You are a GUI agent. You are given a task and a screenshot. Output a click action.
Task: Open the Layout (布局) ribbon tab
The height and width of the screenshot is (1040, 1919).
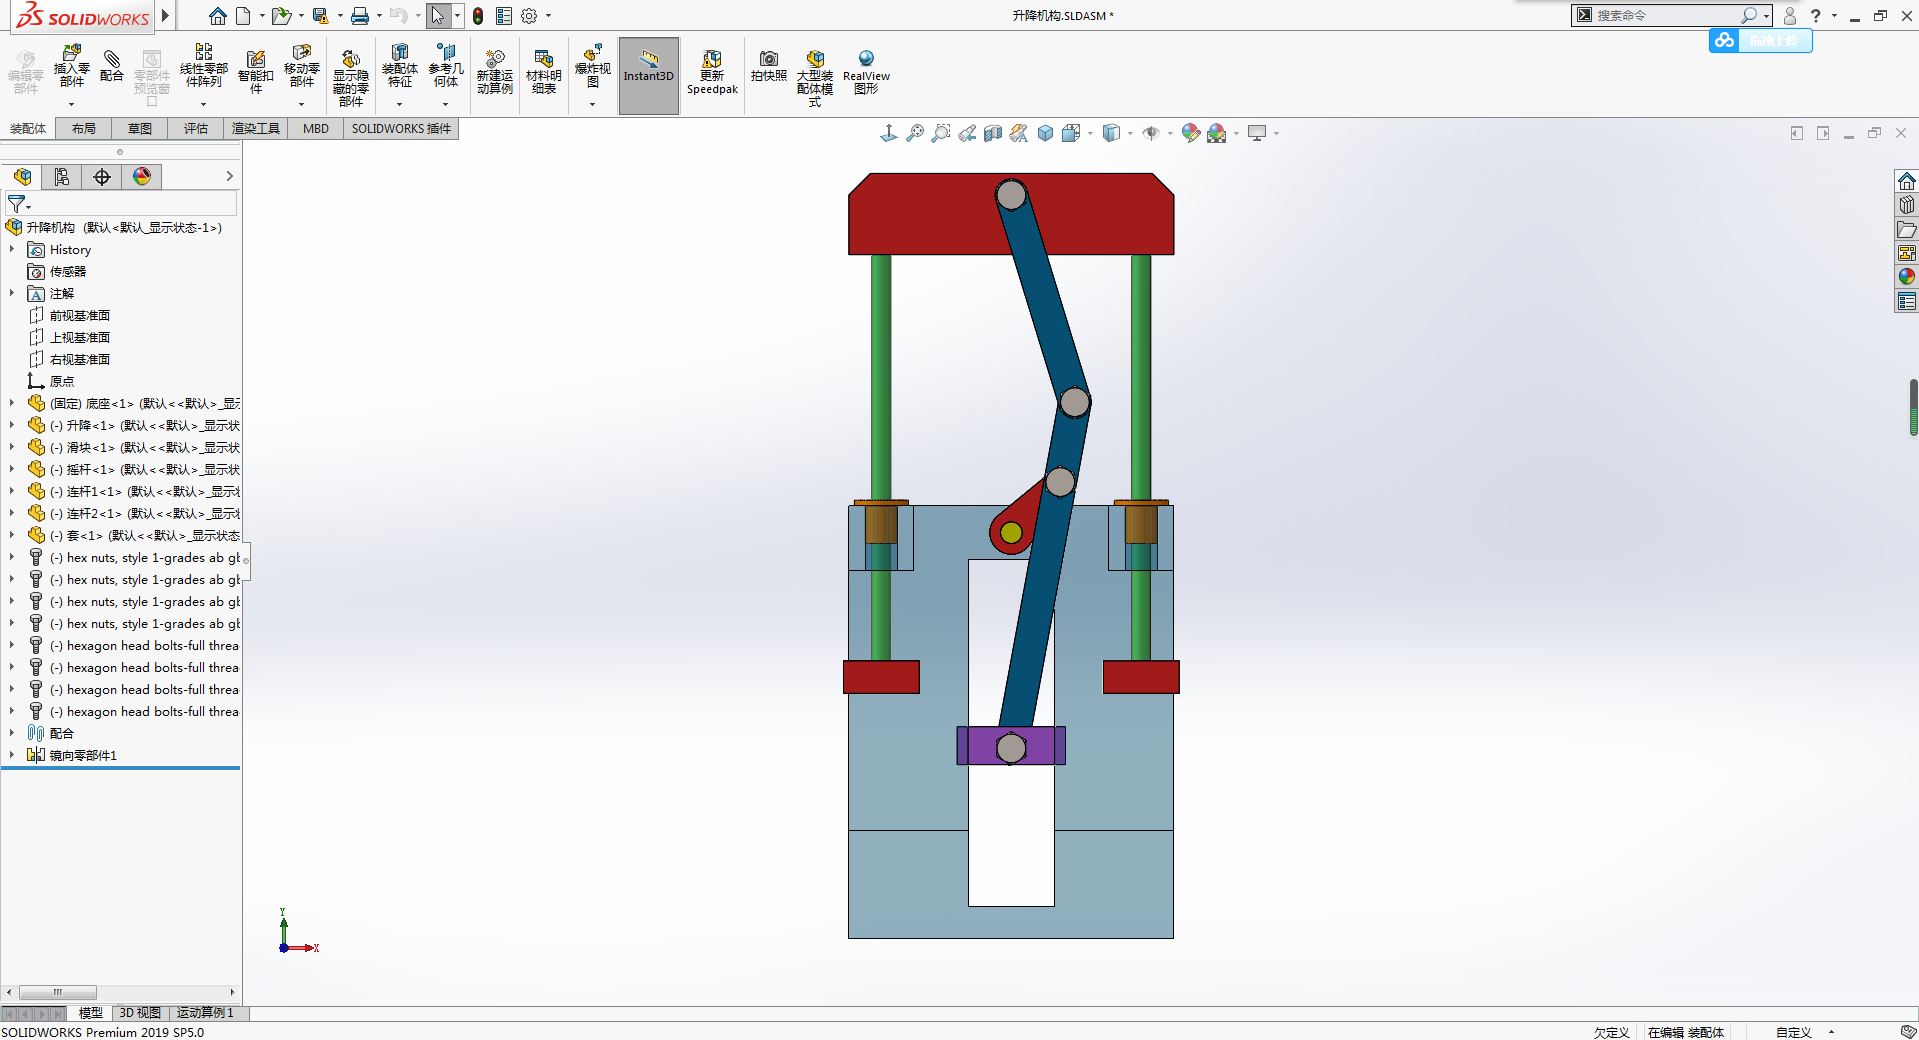(84, 129)
